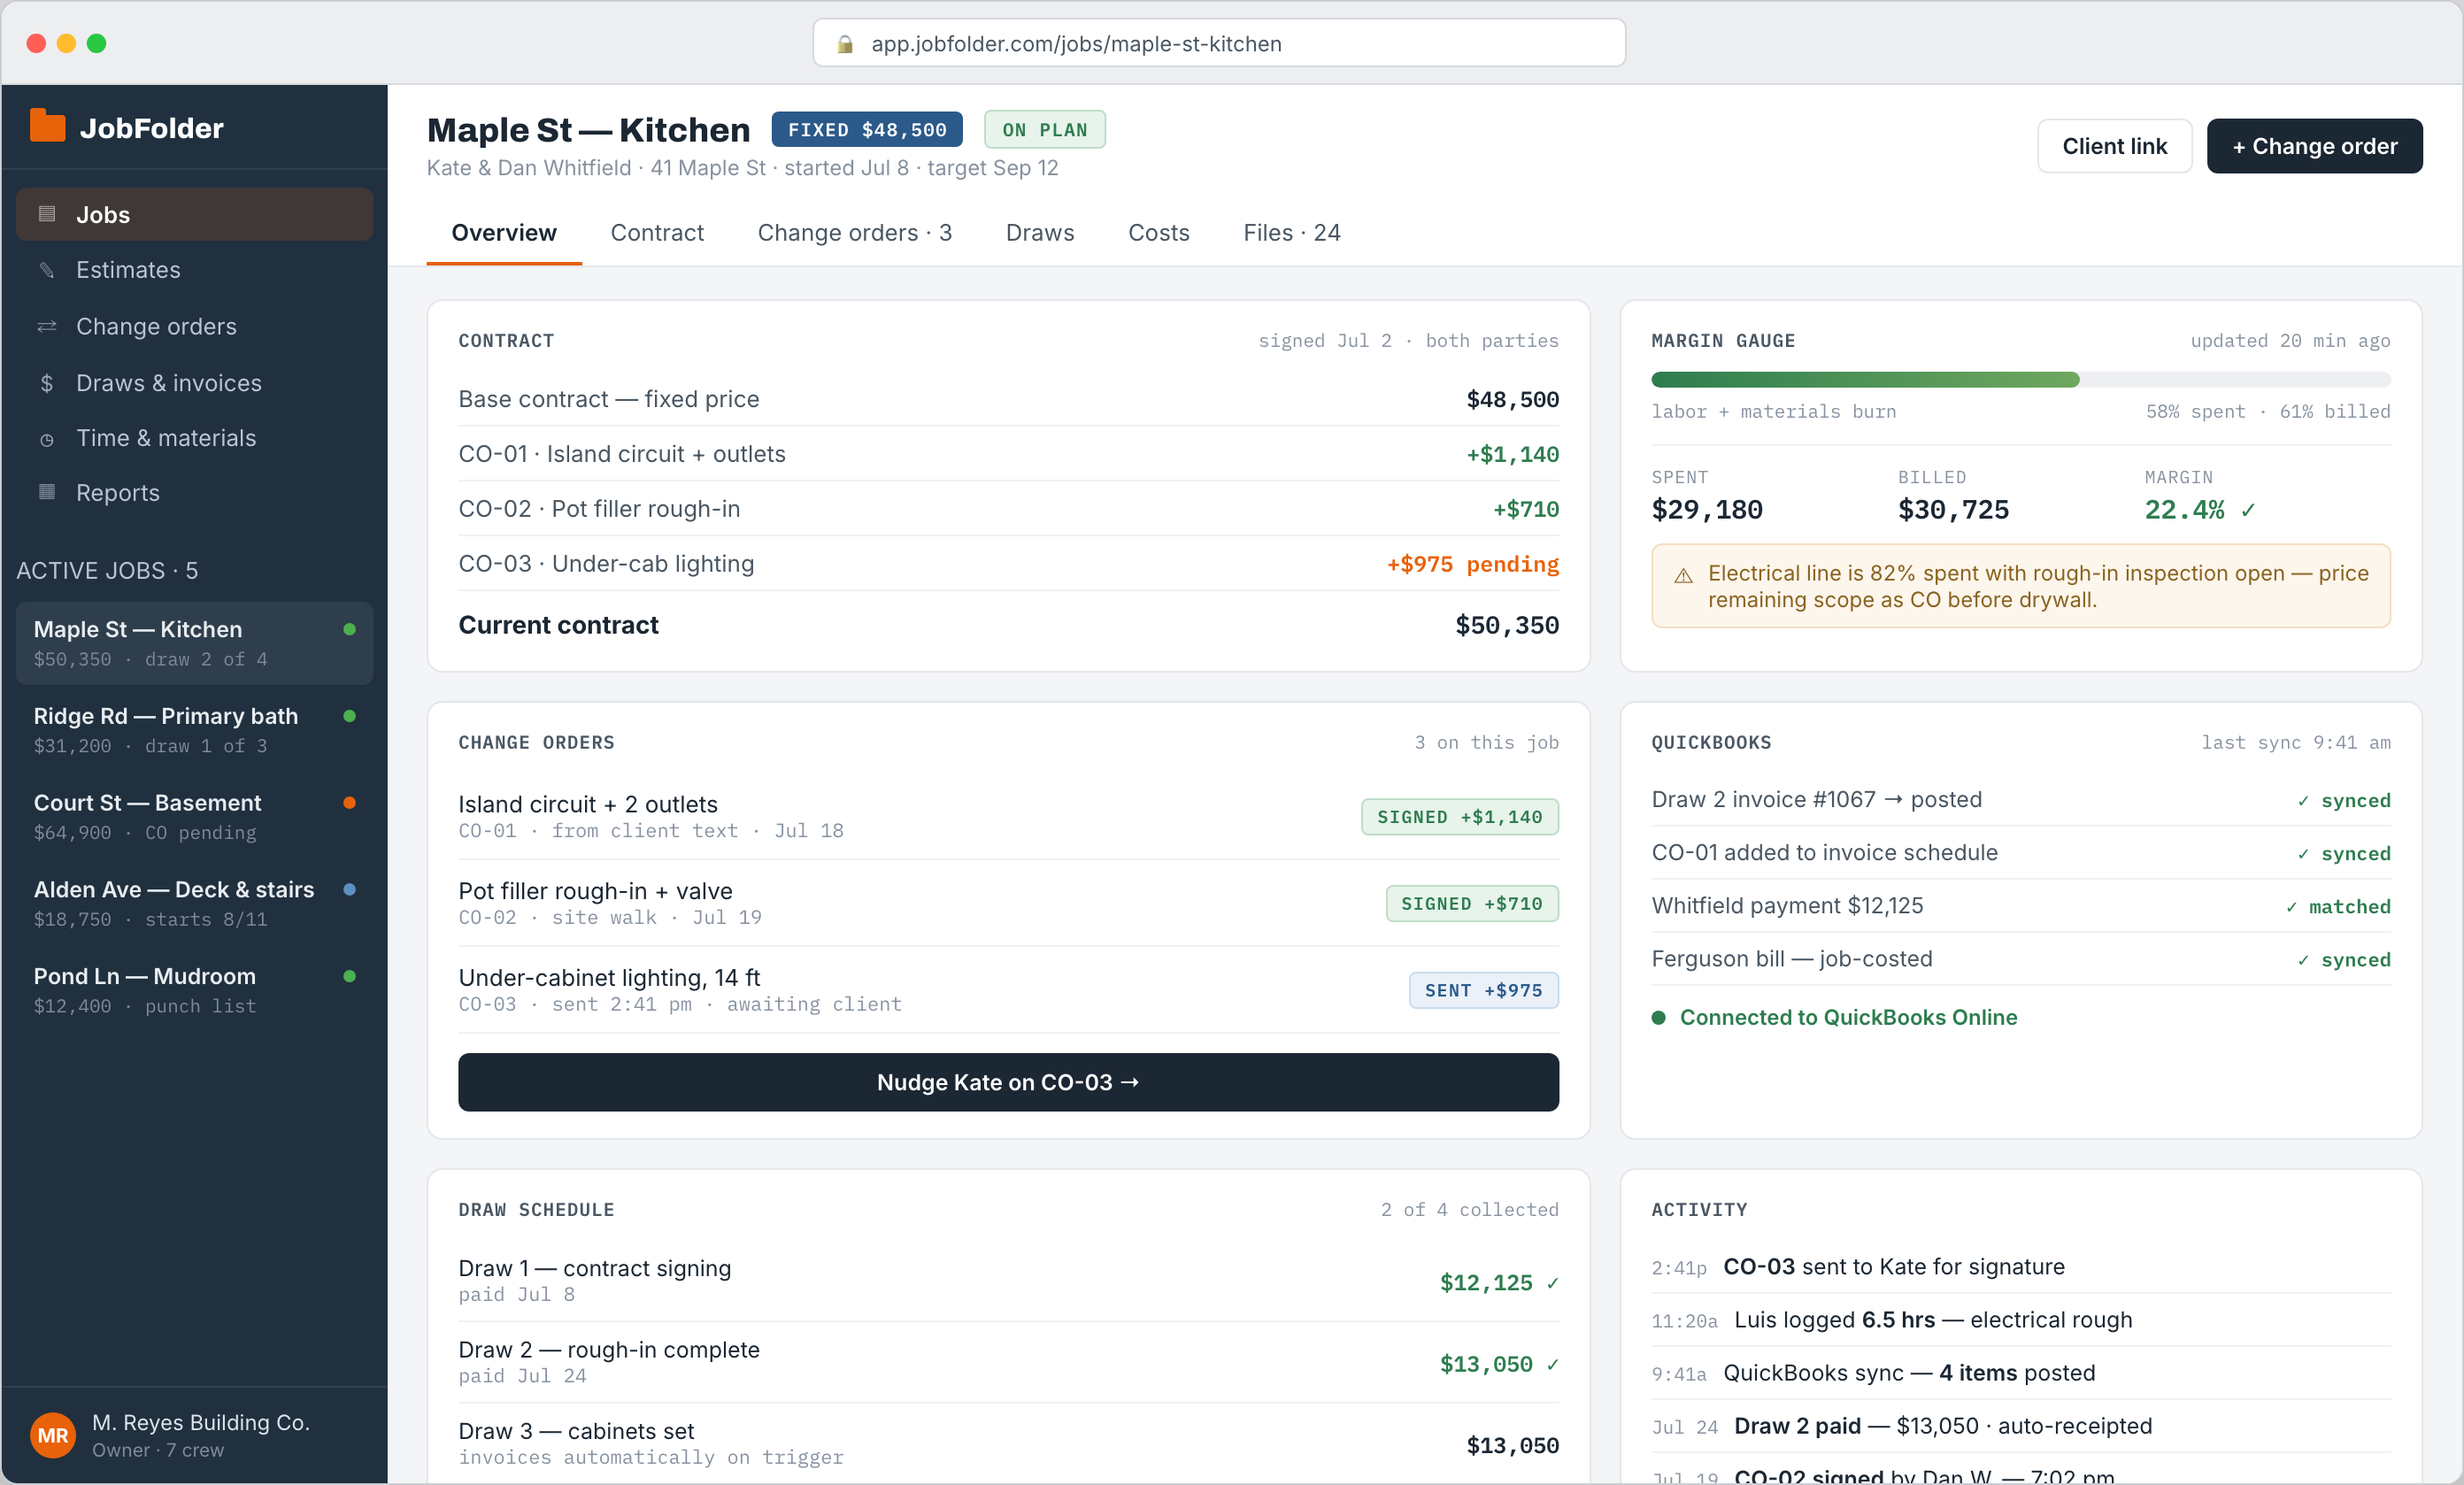The width and height of the screenshot is (2464, 1485).
Task: Open the Jobs section in sidebar
Action: pyautogui.click(x=194, y=214)
